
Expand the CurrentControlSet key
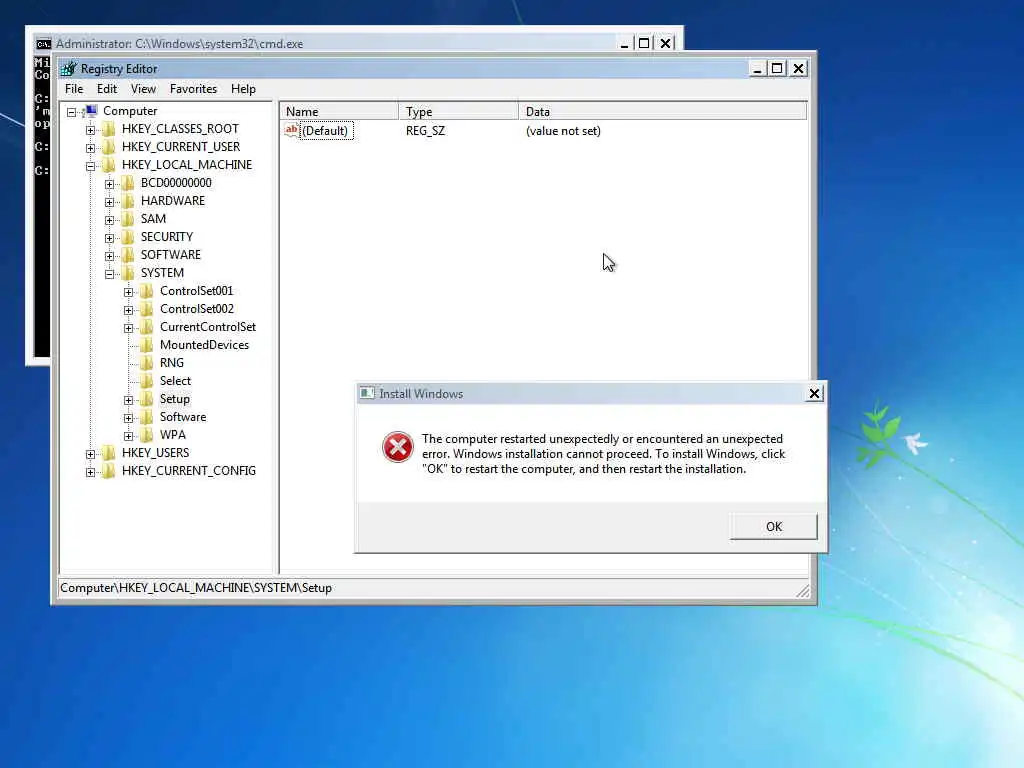coord(128,328)
